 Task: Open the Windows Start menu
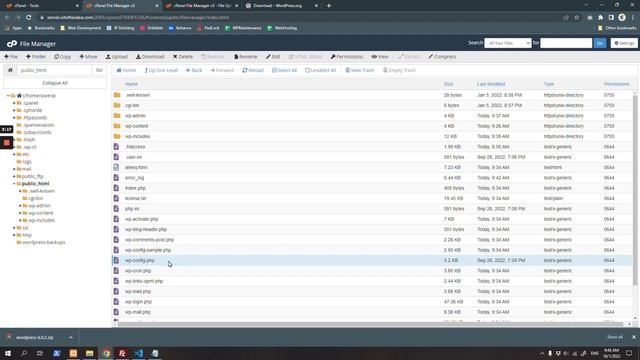point(8,353)
